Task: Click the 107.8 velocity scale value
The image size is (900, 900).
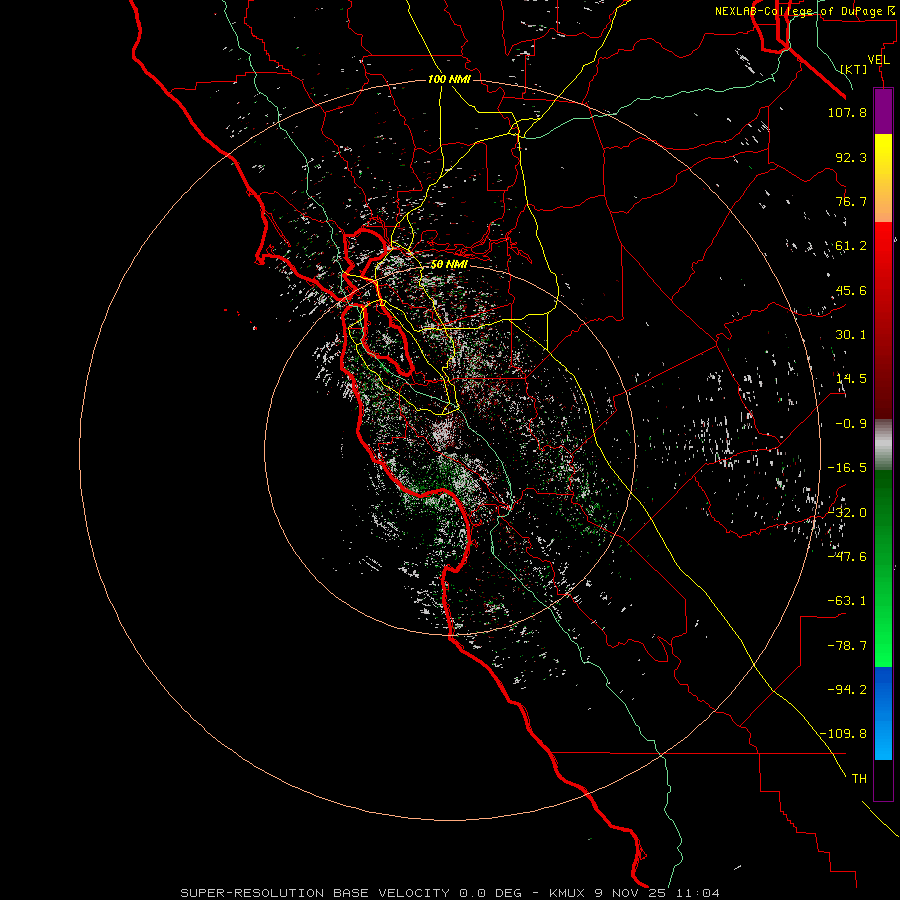Action: [847, 112]
